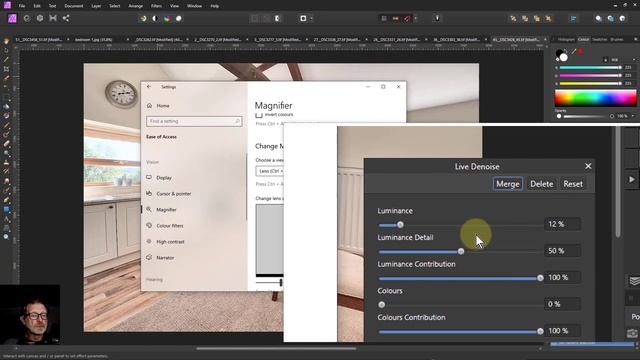Click the Luminance 12 % value field
This screenshot has height=360, width=640.
(562, 224)
